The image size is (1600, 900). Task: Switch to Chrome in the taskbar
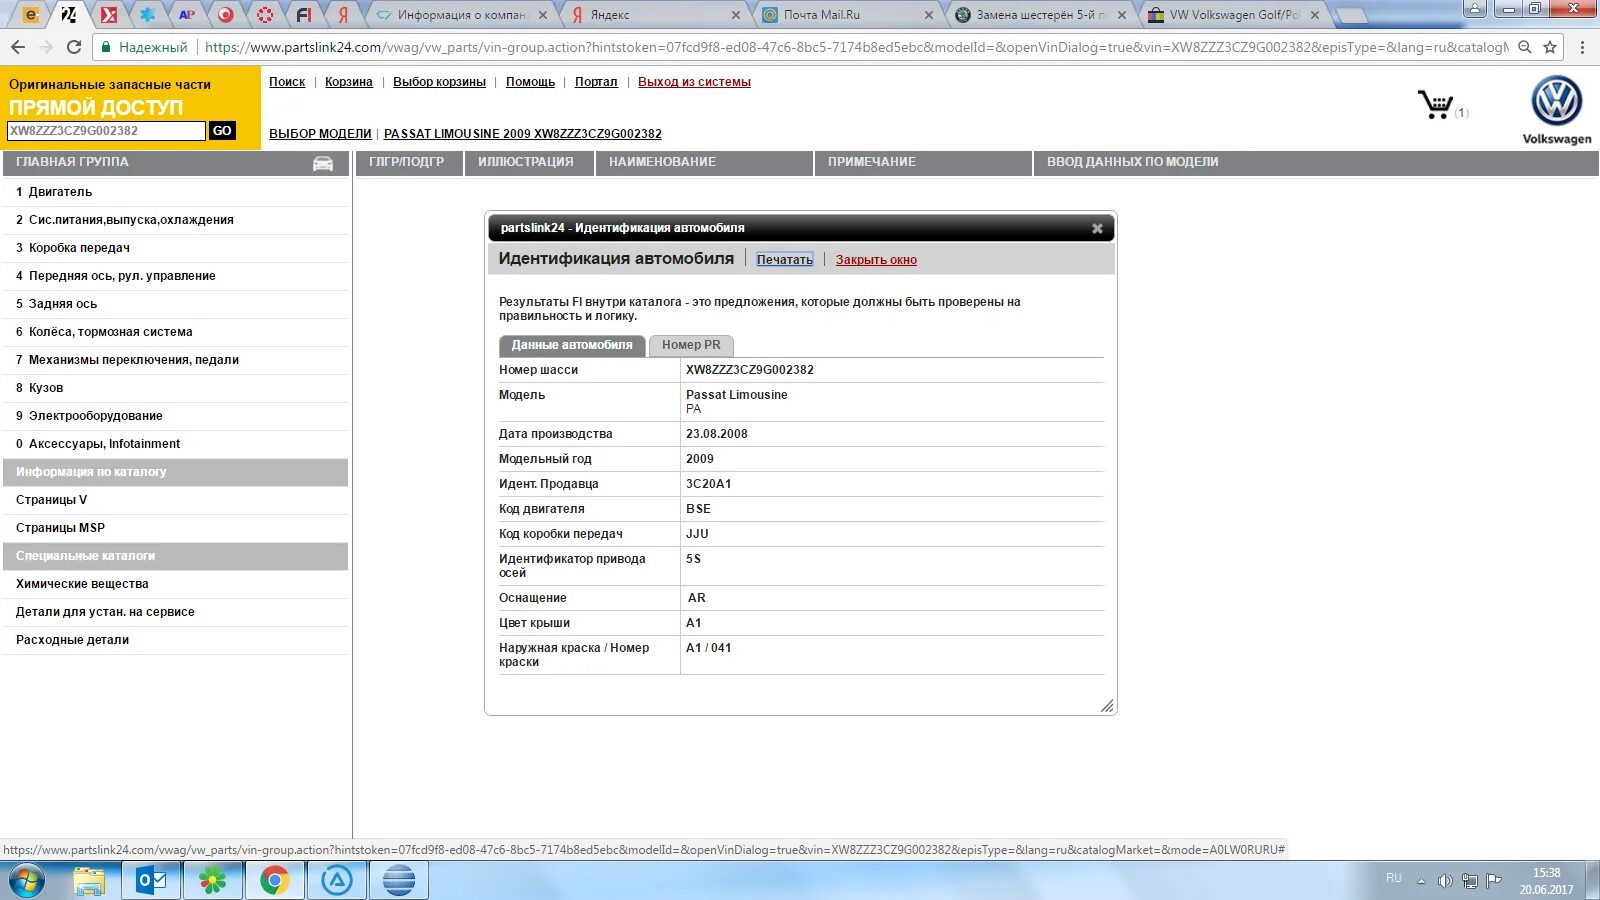(x=275, y=881)
